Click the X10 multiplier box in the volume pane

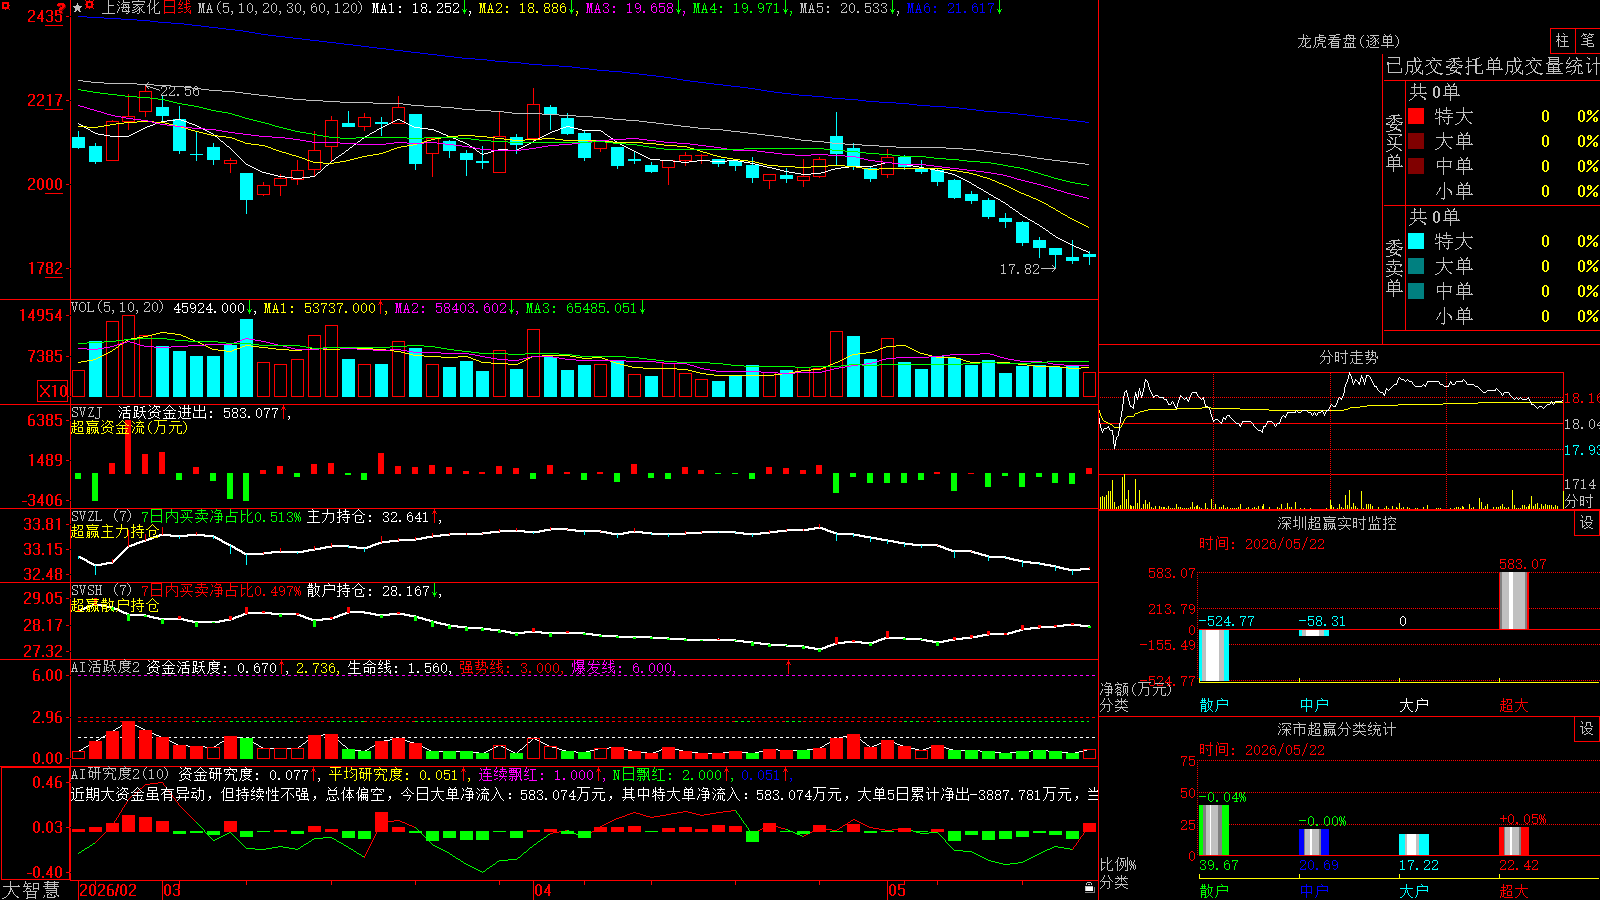53,391
